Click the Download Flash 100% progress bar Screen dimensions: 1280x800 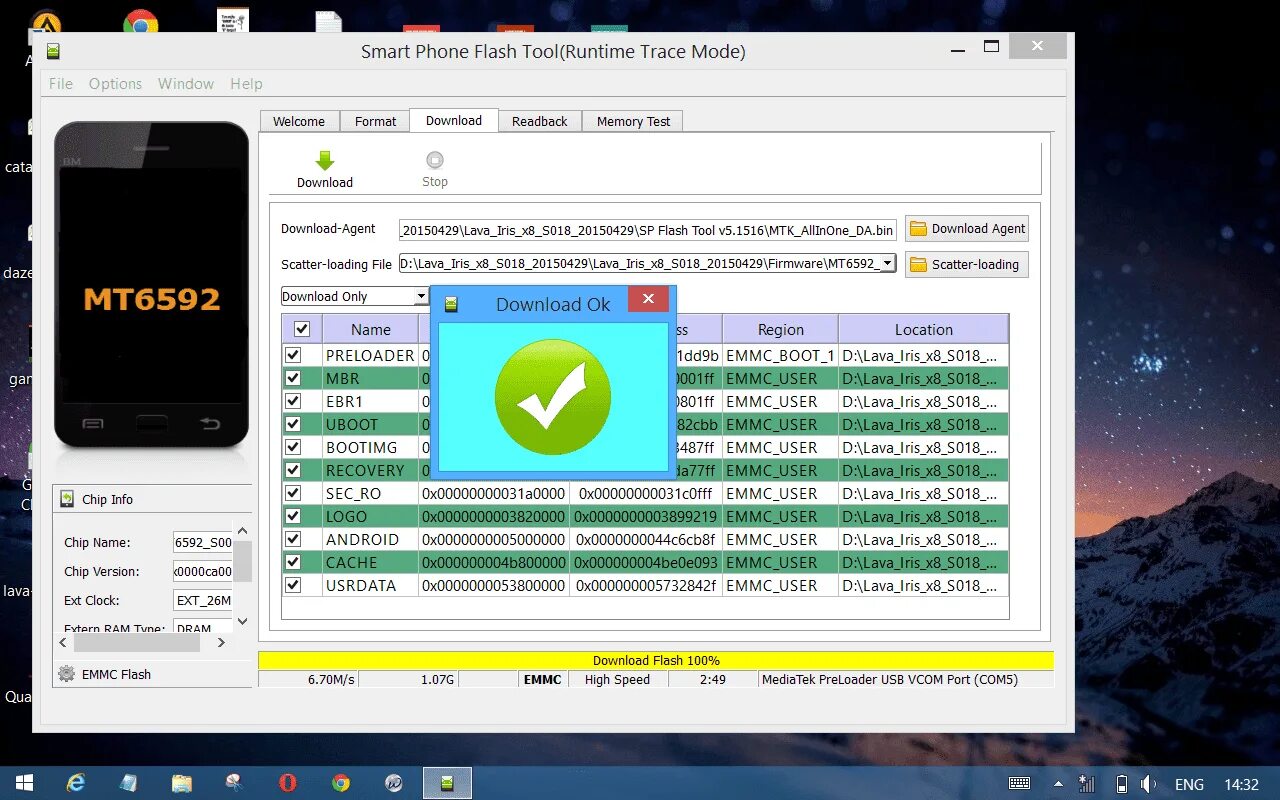tap(656, 660)
